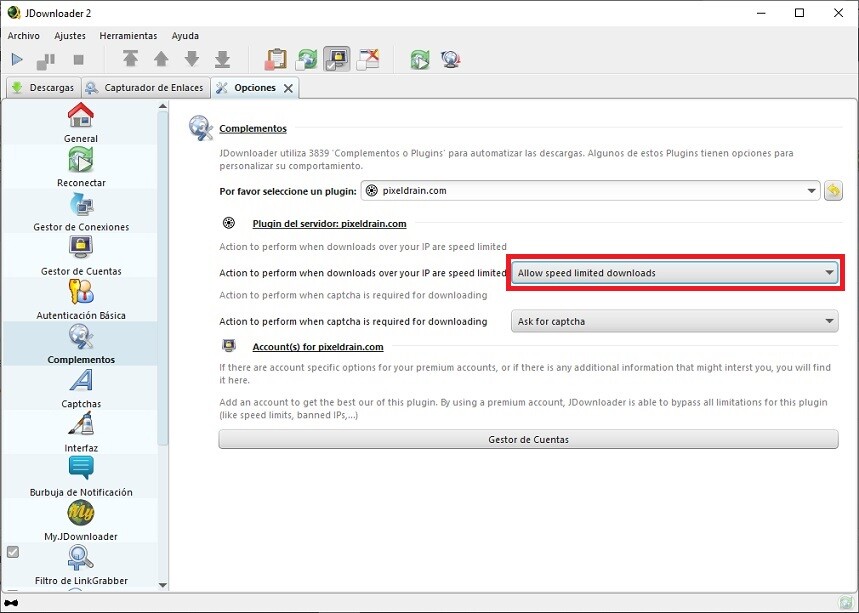This screenshot has height=613, width=859.
Task: Start downloads with the play icon
Action: click(x=17, y=59)
